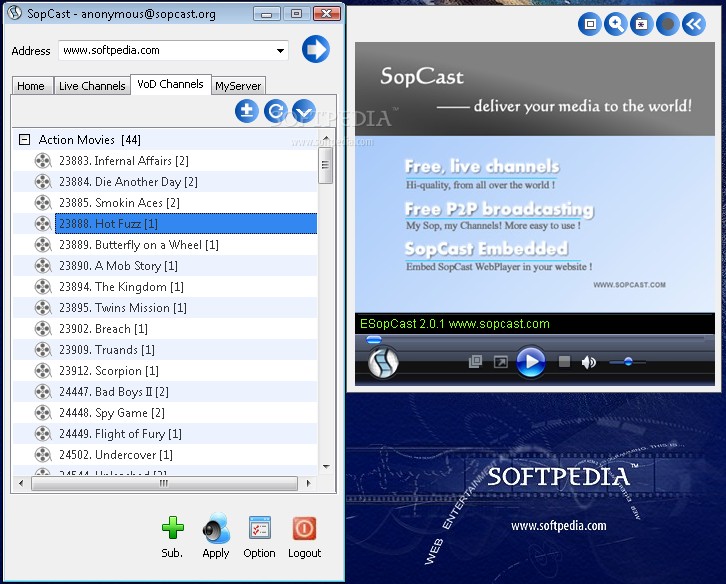
Task: Click the vertical scrollbar thumb in channel list
Action: (x=325, y=164)
